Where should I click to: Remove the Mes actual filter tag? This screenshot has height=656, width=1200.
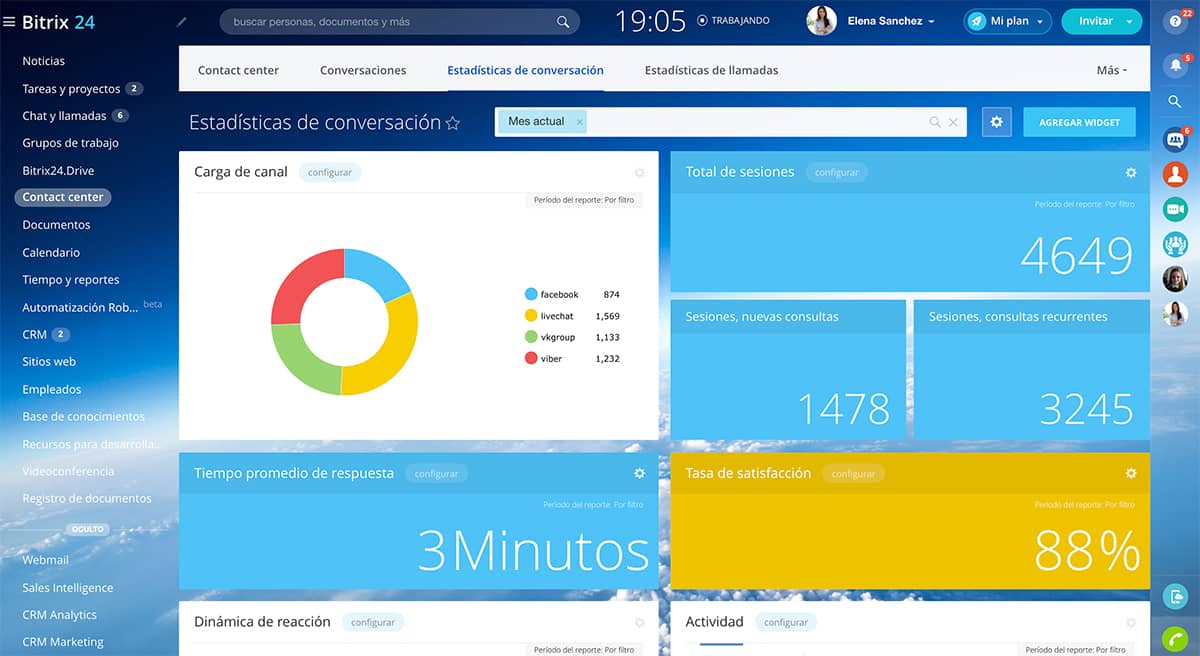(579, 122)
